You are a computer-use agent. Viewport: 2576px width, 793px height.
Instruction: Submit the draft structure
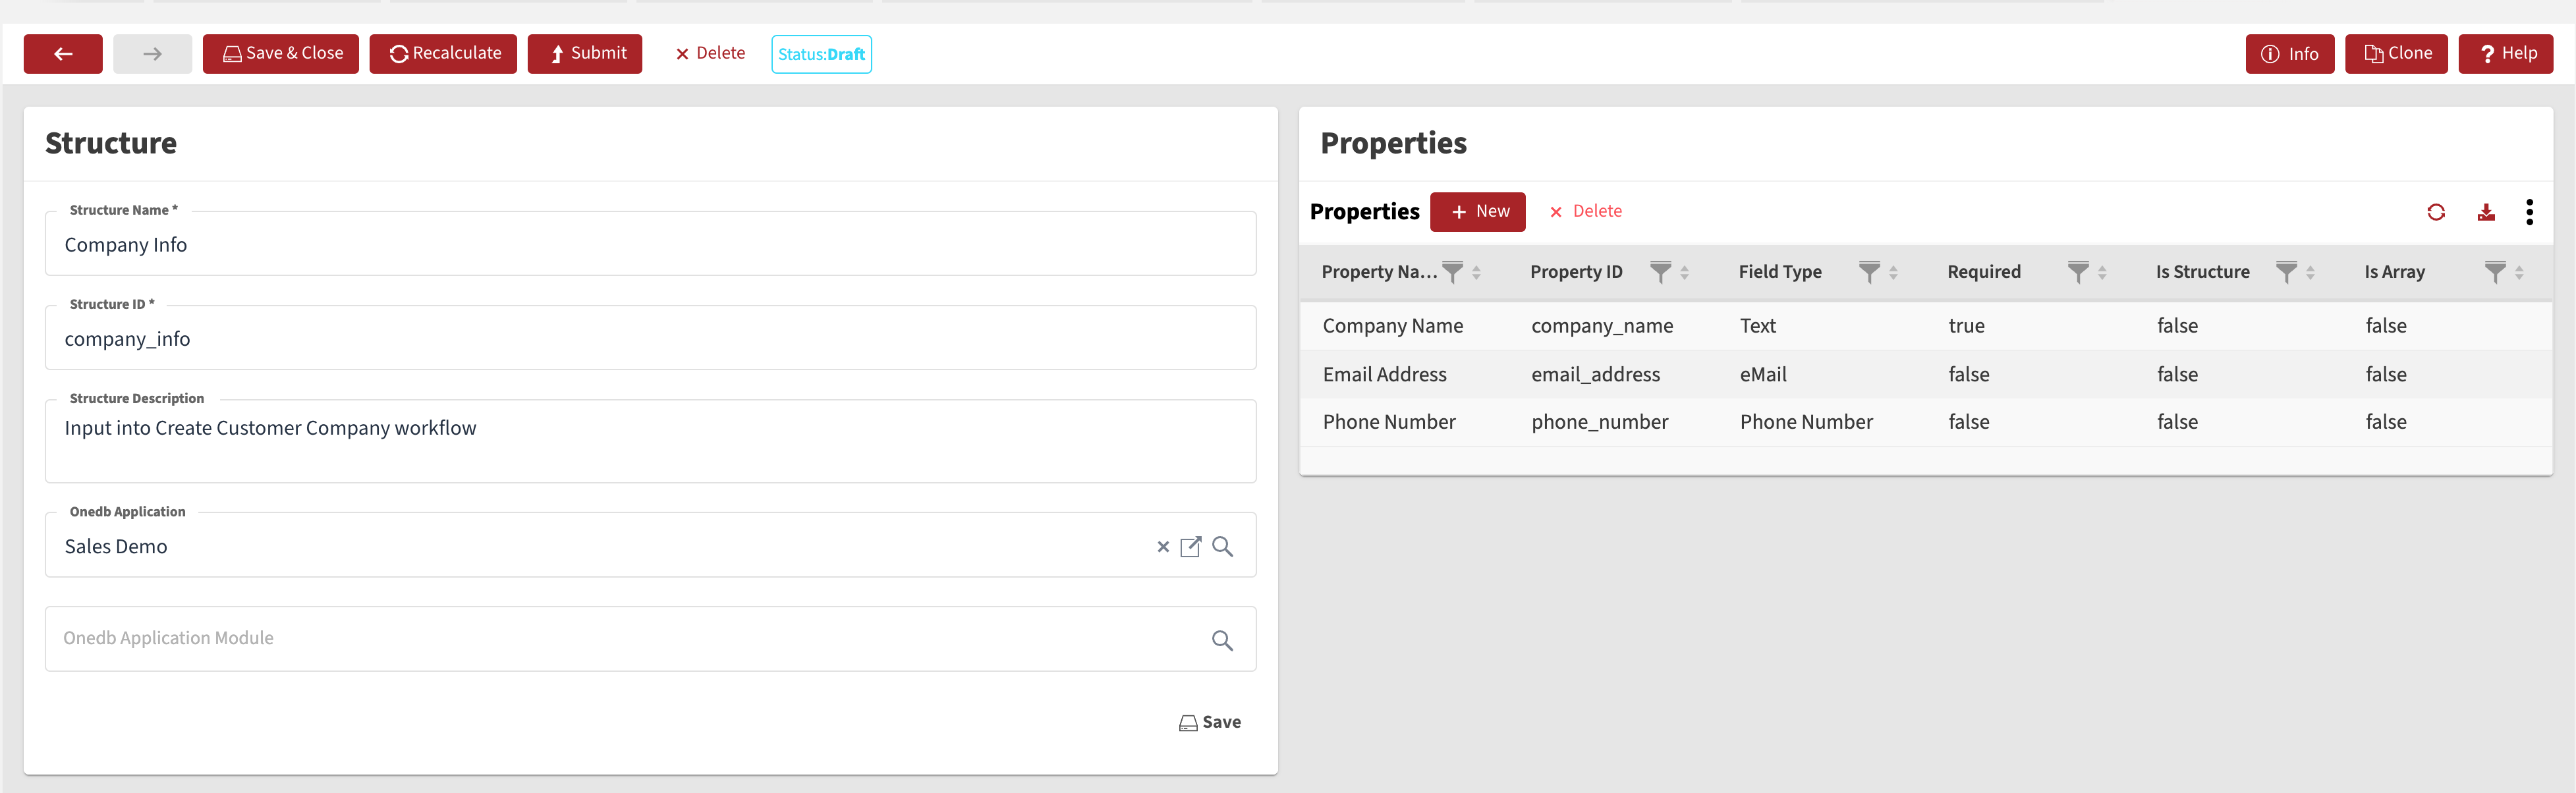point(585,54)
